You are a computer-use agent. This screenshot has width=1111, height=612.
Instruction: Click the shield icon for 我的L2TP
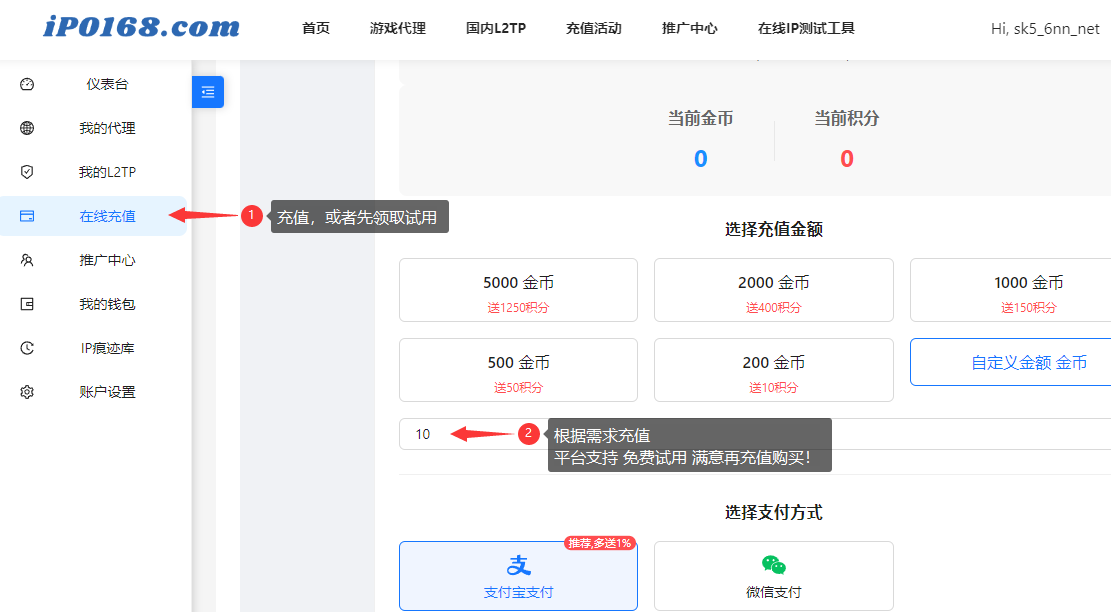coord(27,172)
